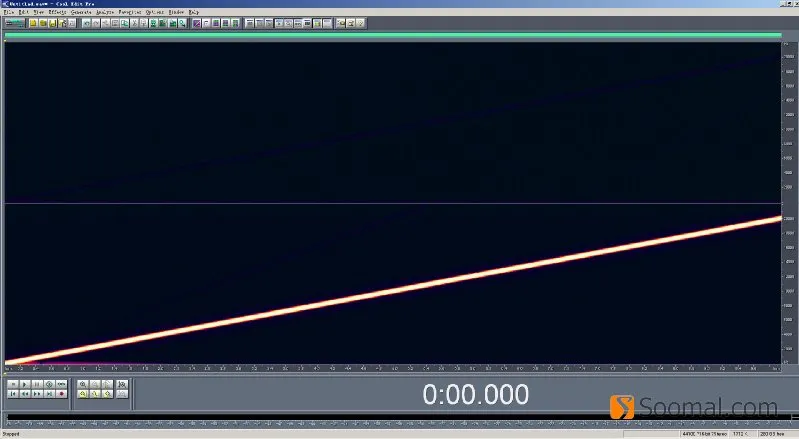Screen dimensions: 799x439
Task: Open the Help menu
Action: tap(194, 12)
